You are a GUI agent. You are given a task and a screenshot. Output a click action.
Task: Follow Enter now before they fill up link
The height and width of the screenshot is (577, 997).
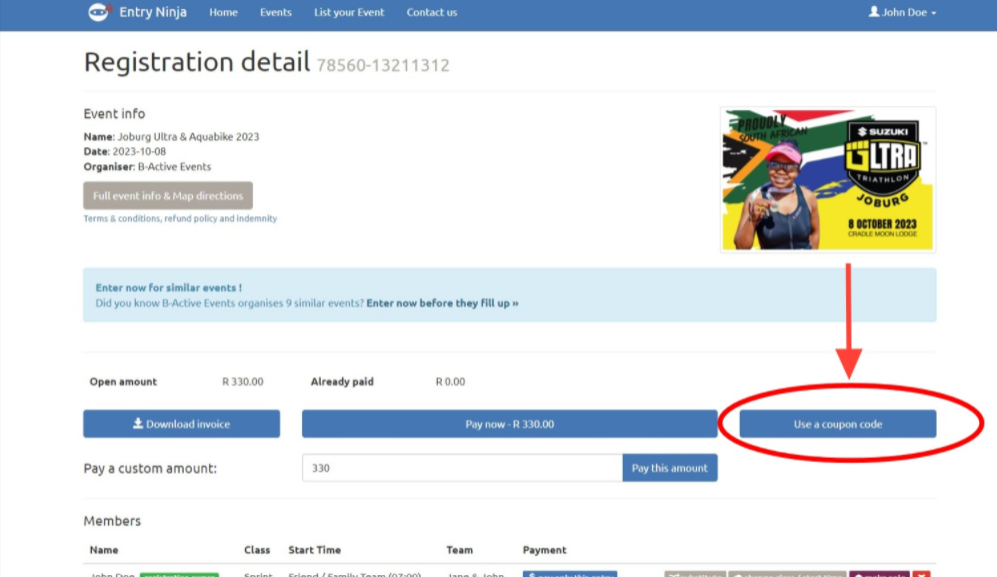tap(443, 303)
